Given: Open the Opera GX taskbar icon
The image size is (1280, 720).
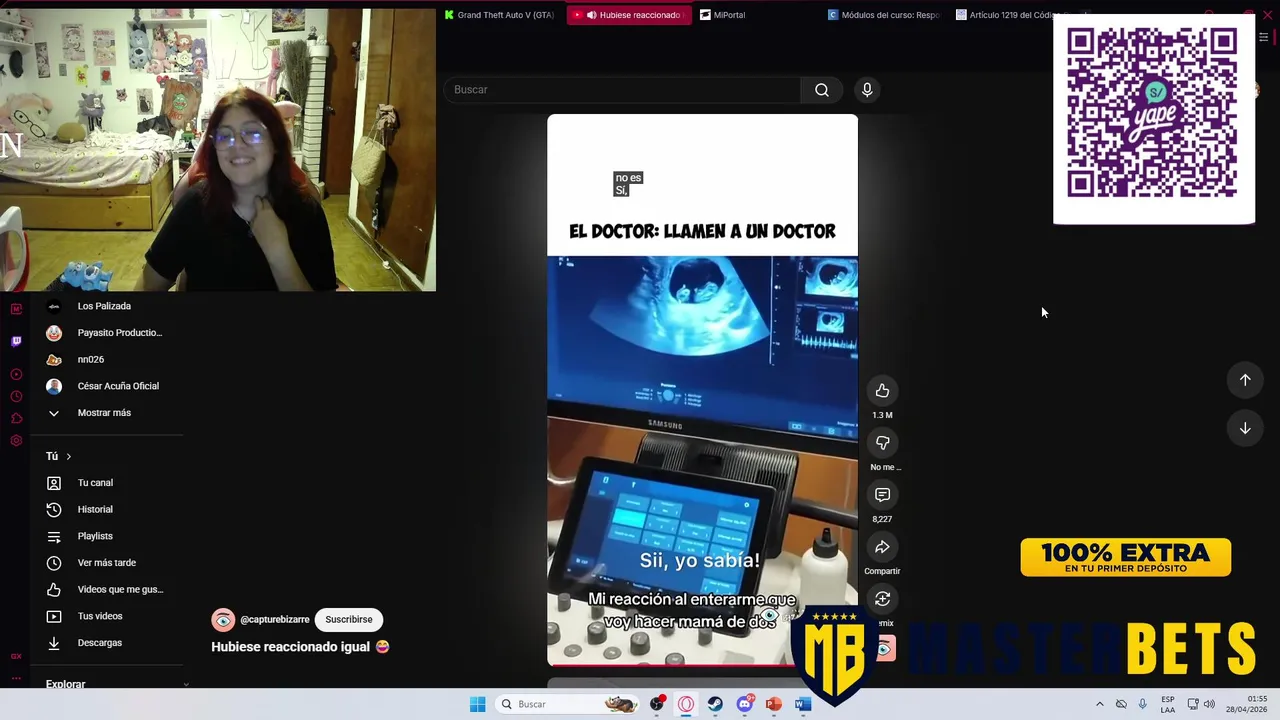Looking at the screenshot, I should (686, 704).
